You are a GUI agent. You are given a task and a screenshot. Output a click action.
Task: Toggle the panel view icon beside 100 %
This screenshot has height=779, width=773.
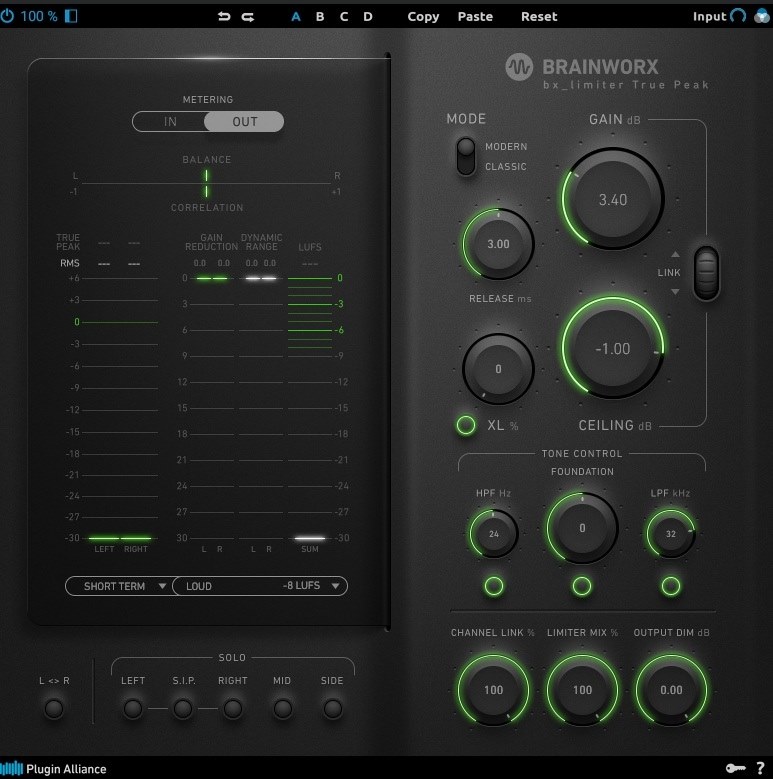[71, 16]
